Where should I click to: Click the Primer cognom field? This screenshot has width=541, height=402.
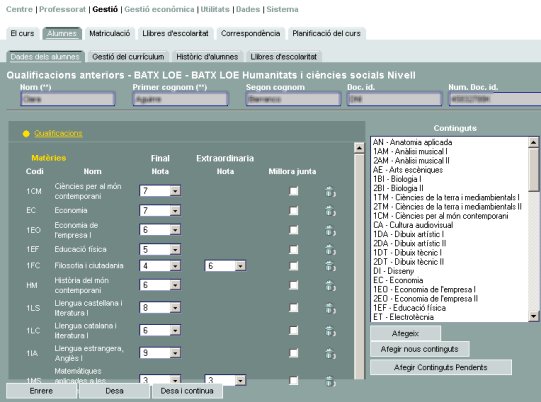click(x=180, y=99)
